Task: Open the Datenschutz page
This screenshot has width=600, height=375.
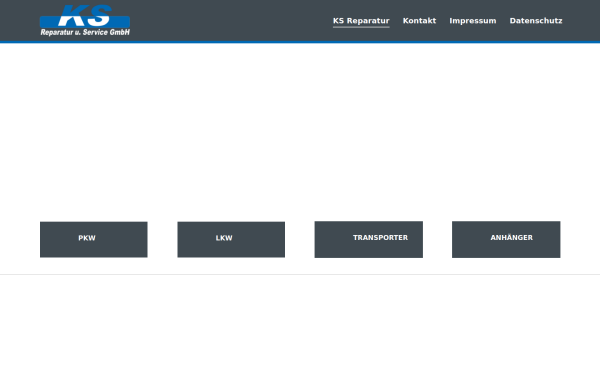Action: coord(536,21)
